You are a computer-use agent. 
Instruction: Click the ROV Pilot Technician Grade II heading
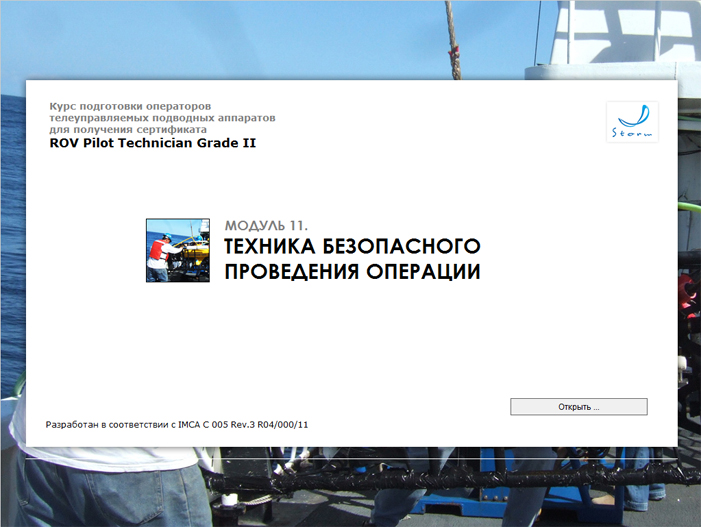click(152, 143)
